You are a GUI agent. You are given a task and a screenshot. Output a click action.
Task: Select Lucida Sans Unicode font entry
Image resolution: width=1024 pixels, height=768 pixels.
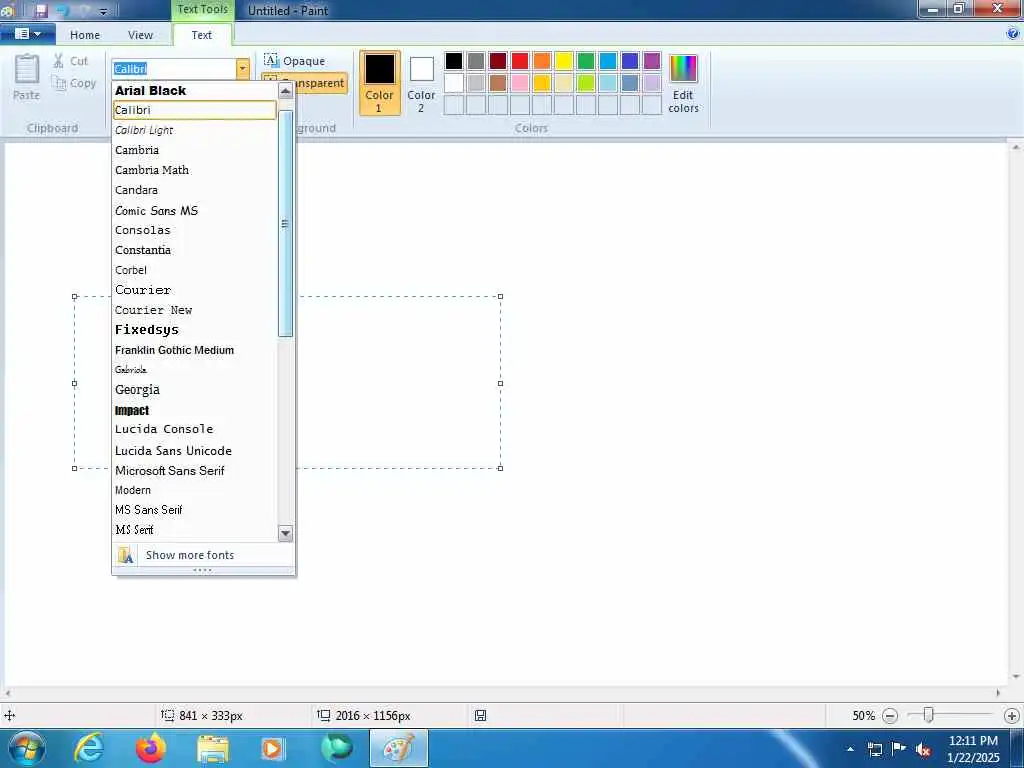[x=195, y=451]
